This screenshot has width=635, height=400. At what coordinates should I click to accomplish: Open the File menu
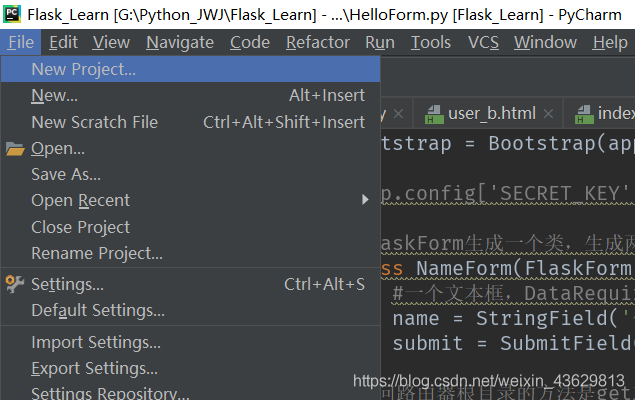(x=21, y=42)
